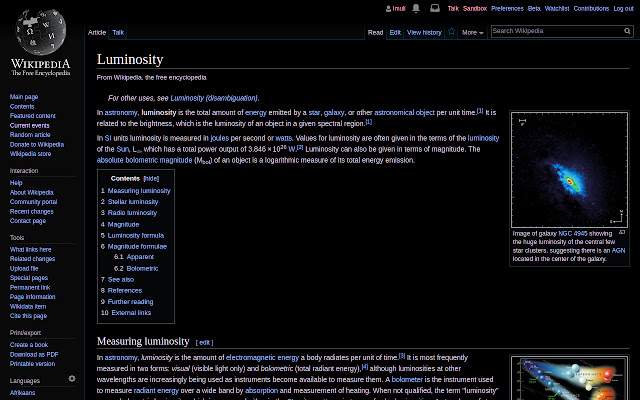Click the user profile icon for Imuli

(x=388, y=8)
